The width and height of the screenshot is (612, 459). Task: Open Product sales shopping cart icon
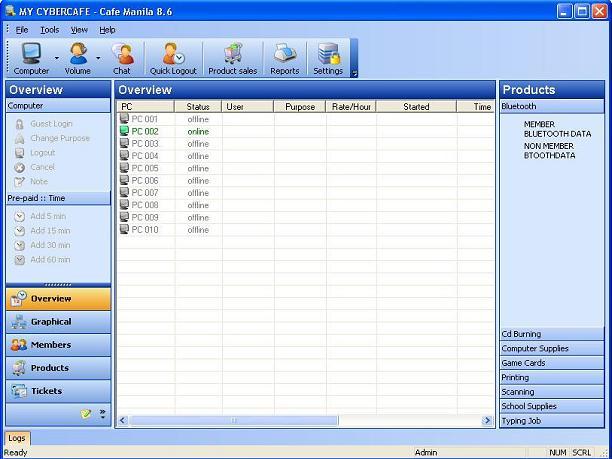(233, 54)
